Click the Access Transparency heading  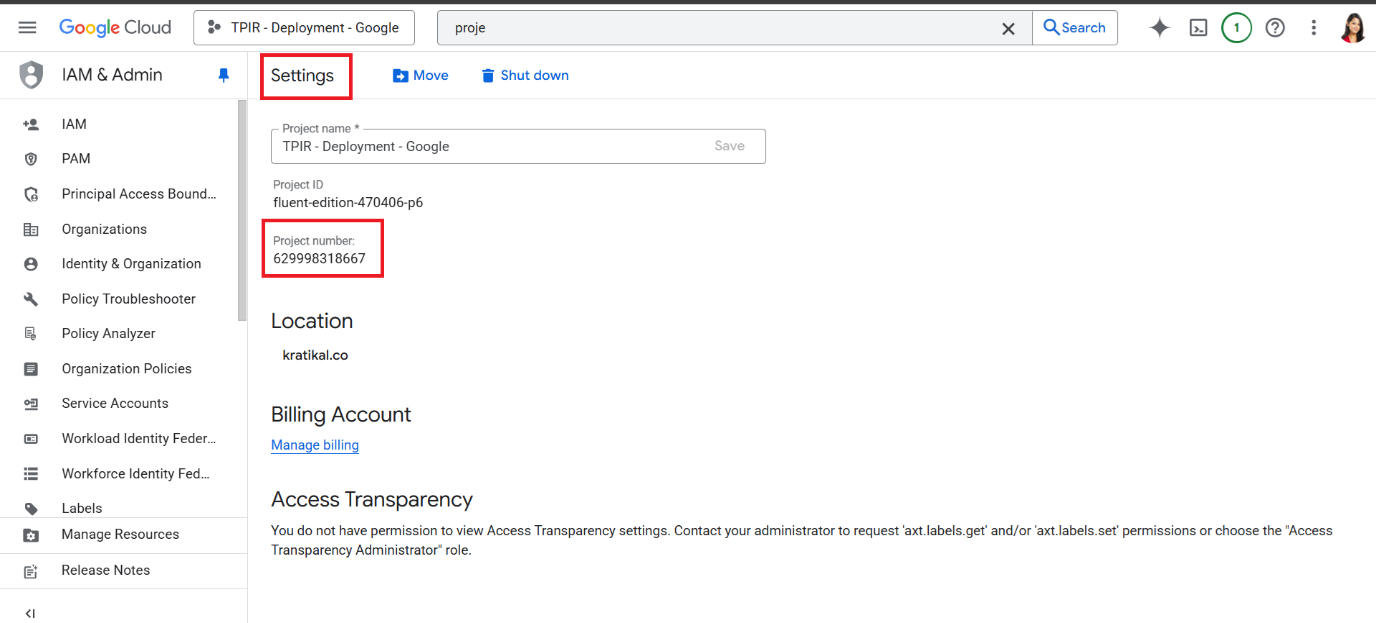372,500
